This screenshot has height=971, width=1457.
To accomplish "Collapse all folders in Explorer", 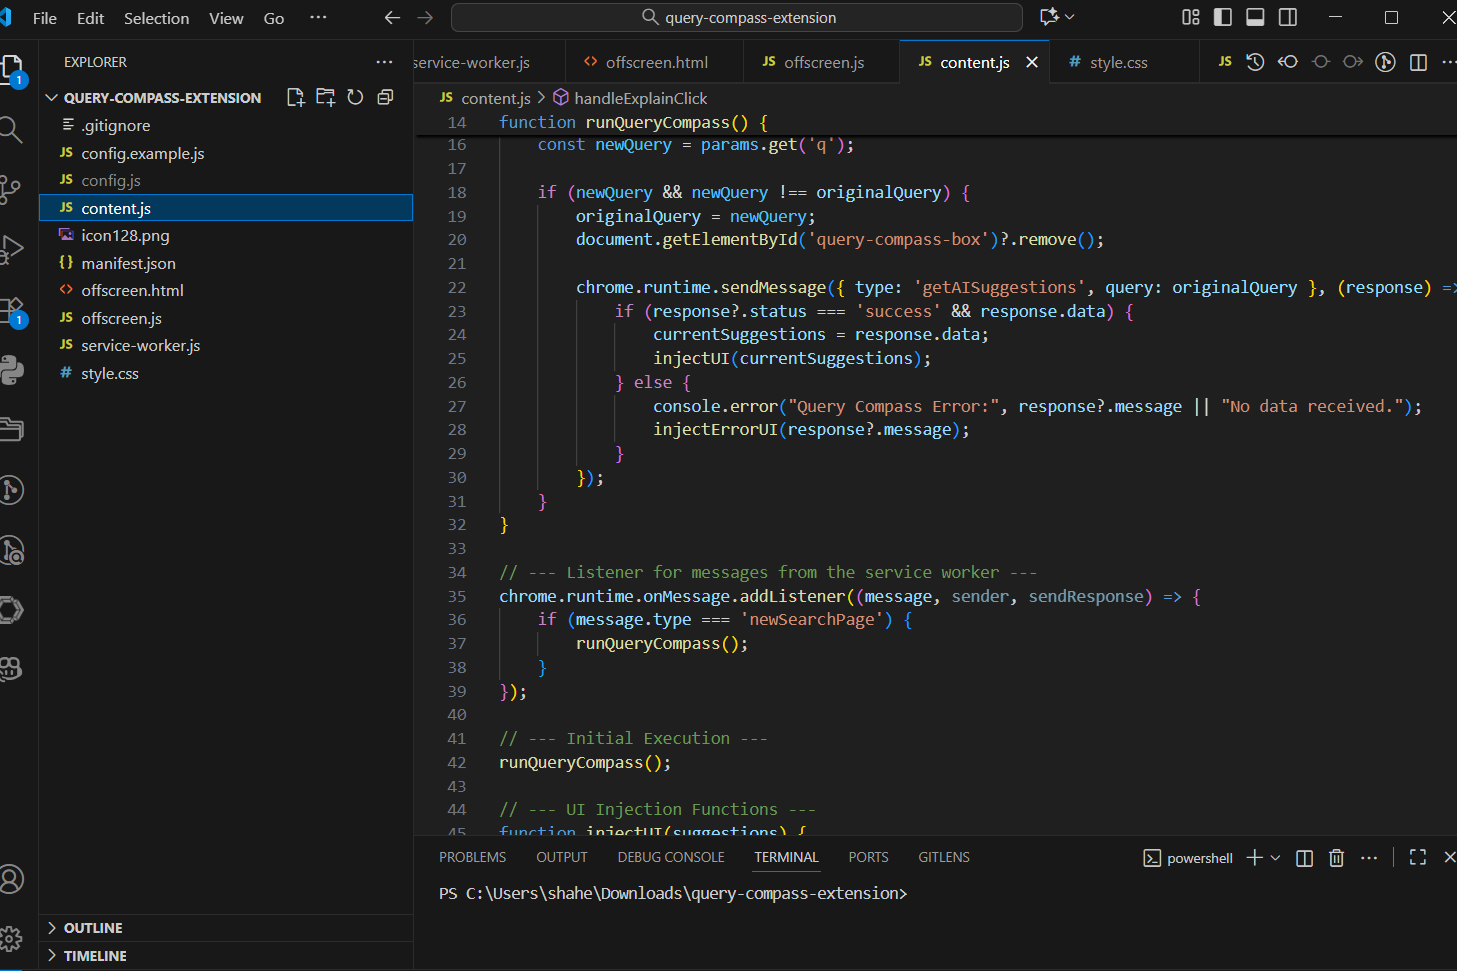I will pyautogui.click(x=385, y=97).
